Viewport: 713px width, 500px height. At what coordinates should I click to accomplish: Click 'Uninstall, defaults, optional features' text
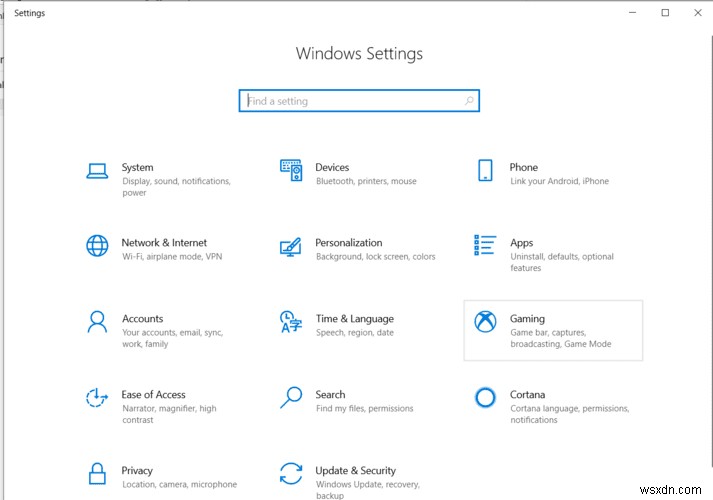click(562, 262)
